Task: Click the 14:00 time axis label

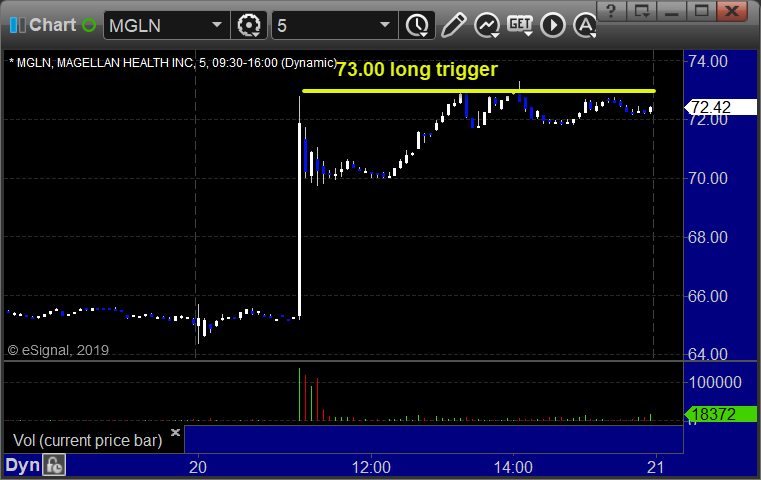Action: tap(513, 467)
